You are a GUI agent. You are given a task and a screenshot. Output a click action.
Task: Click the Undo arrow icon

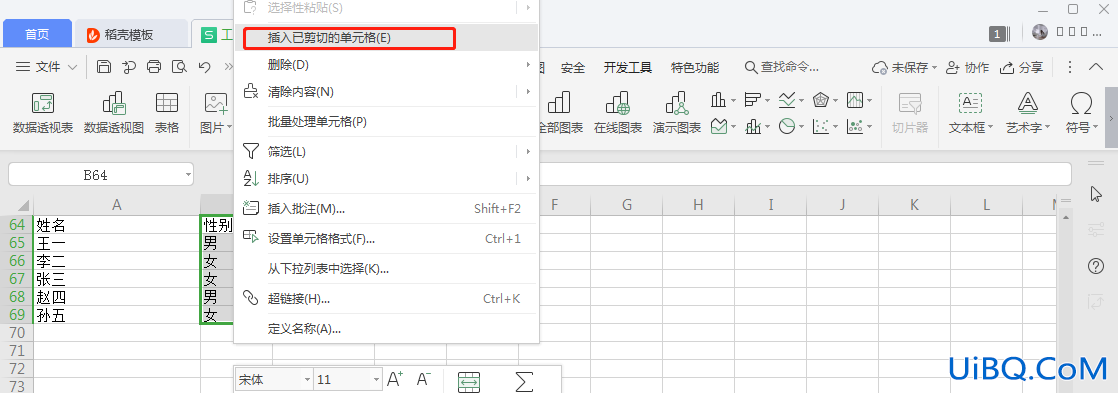tap(205, 67)
